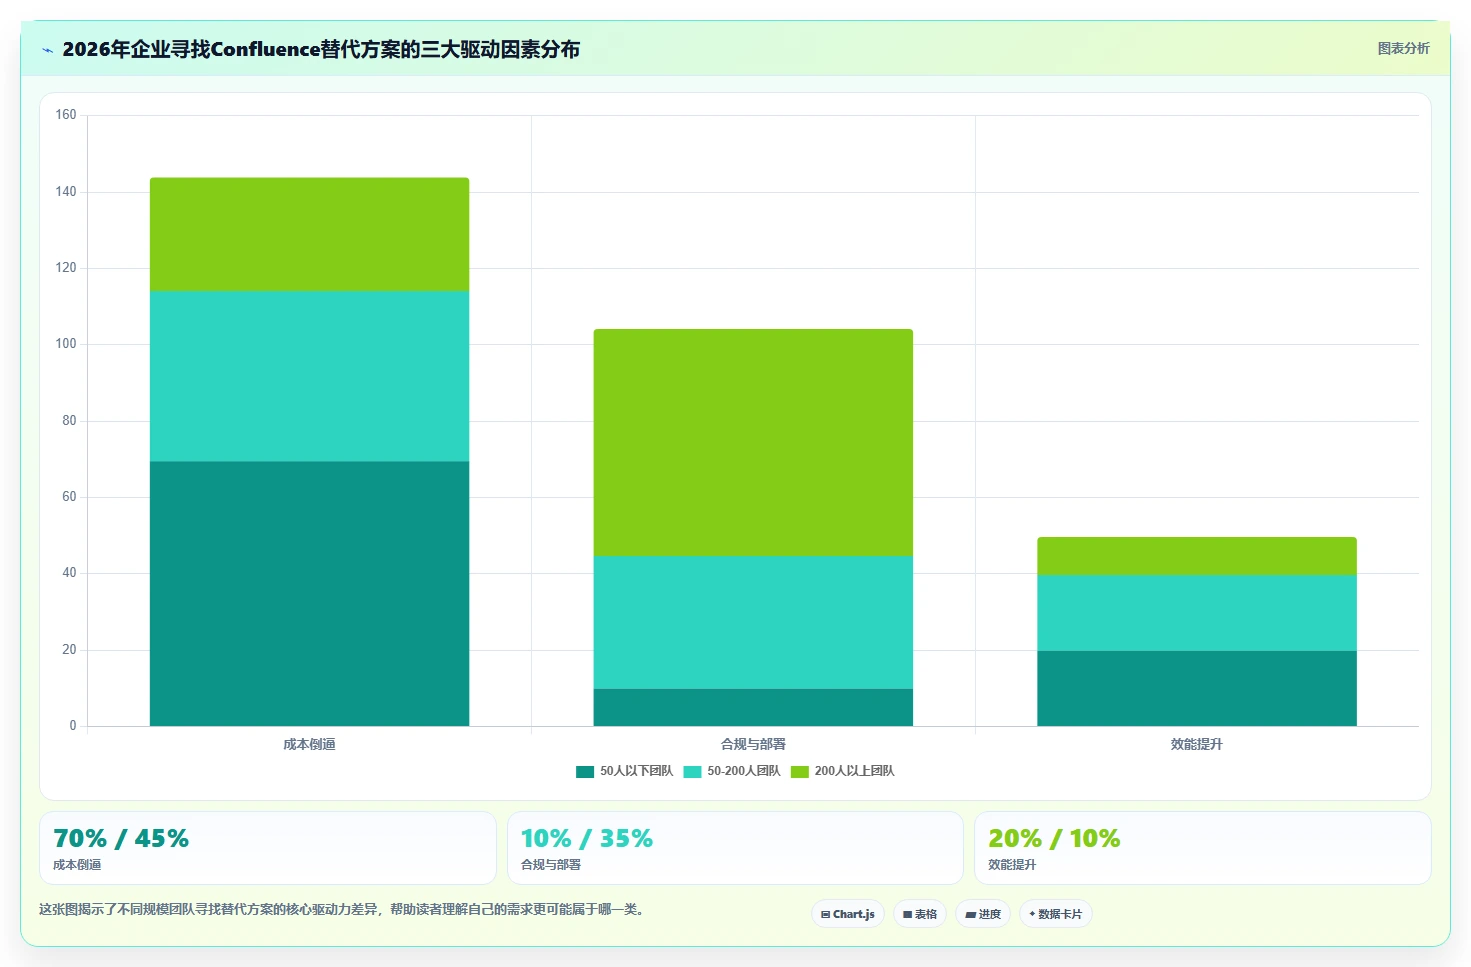Click the 50-200人团队 legend label
Screen dimensions: 1471x967
click(744, 771)
